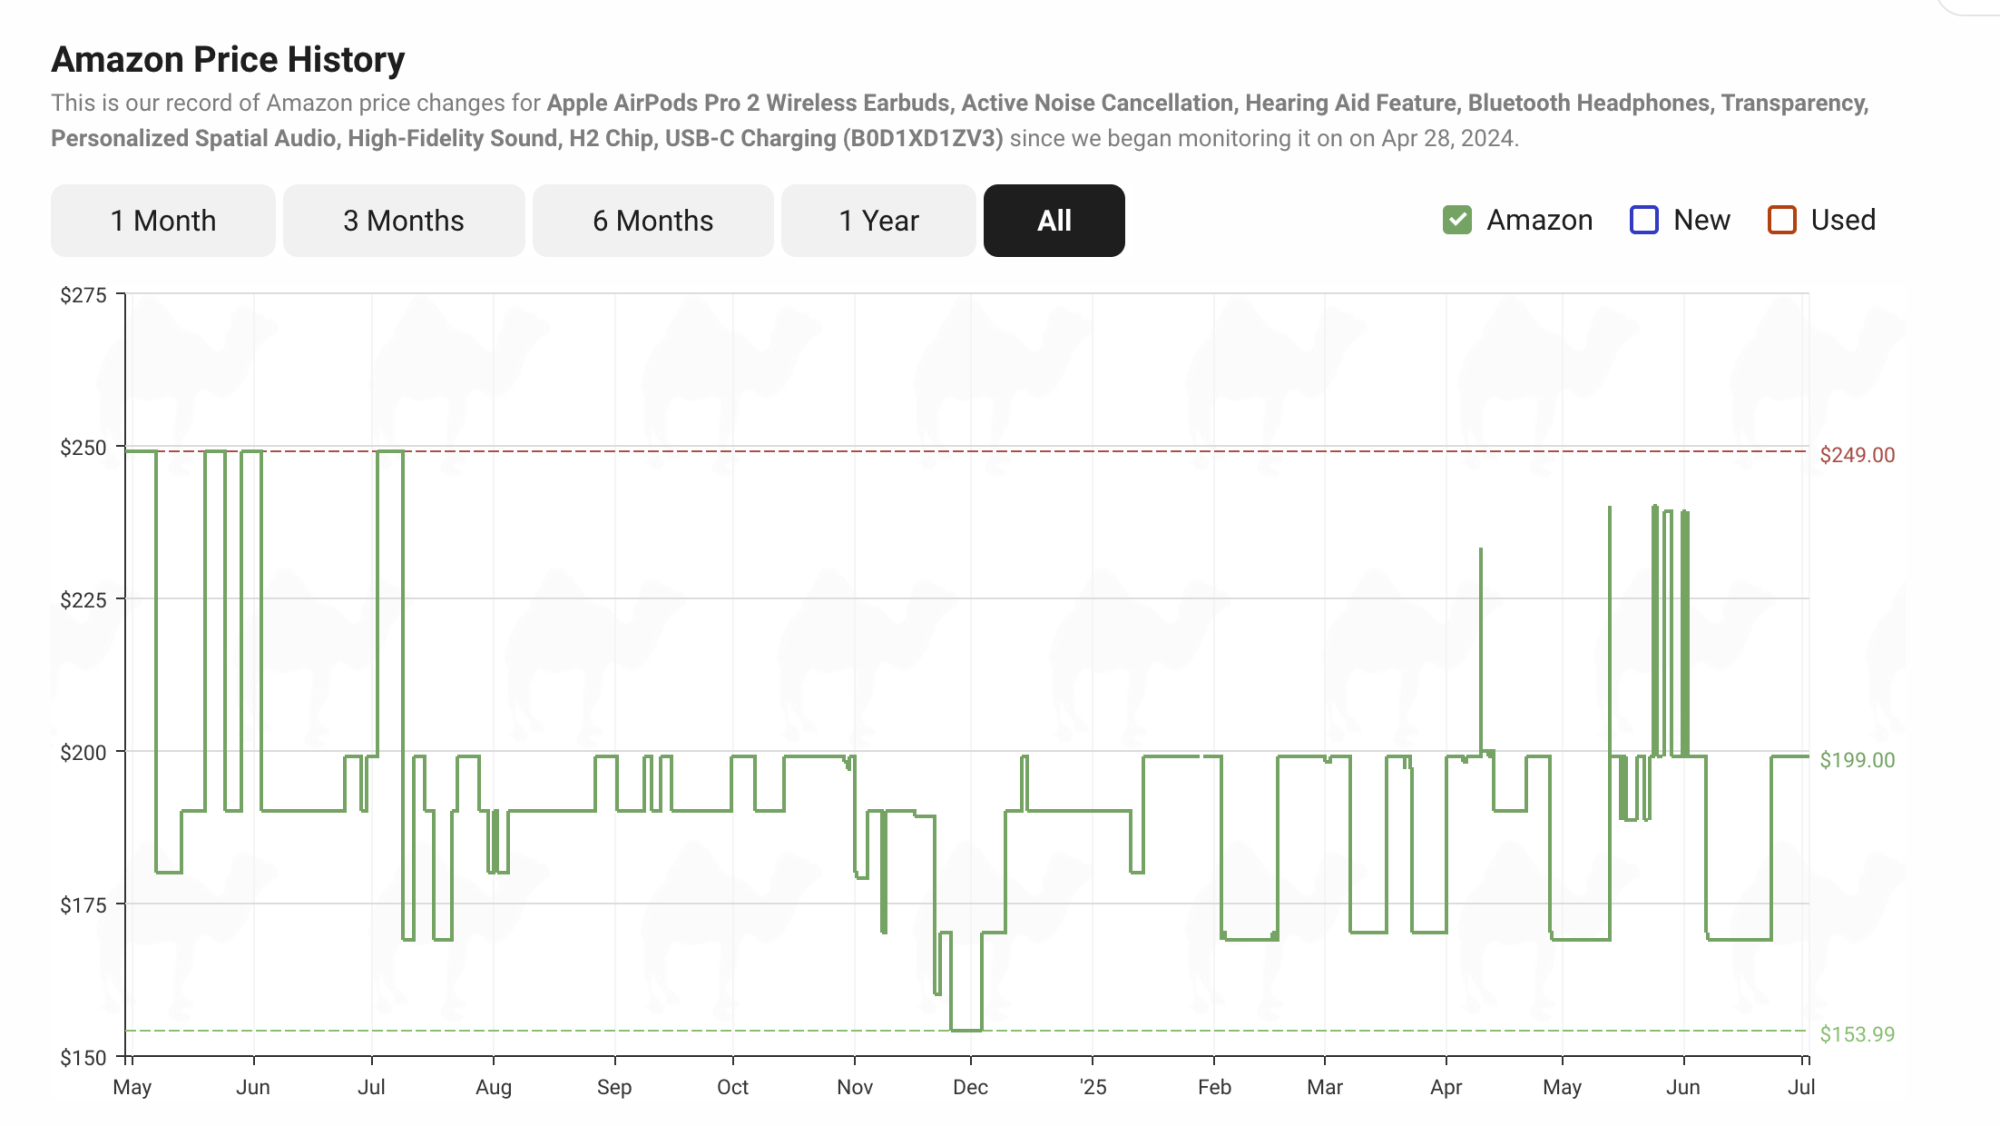
Task: Click the $175 y-axis label
Action: click(83, 905)
